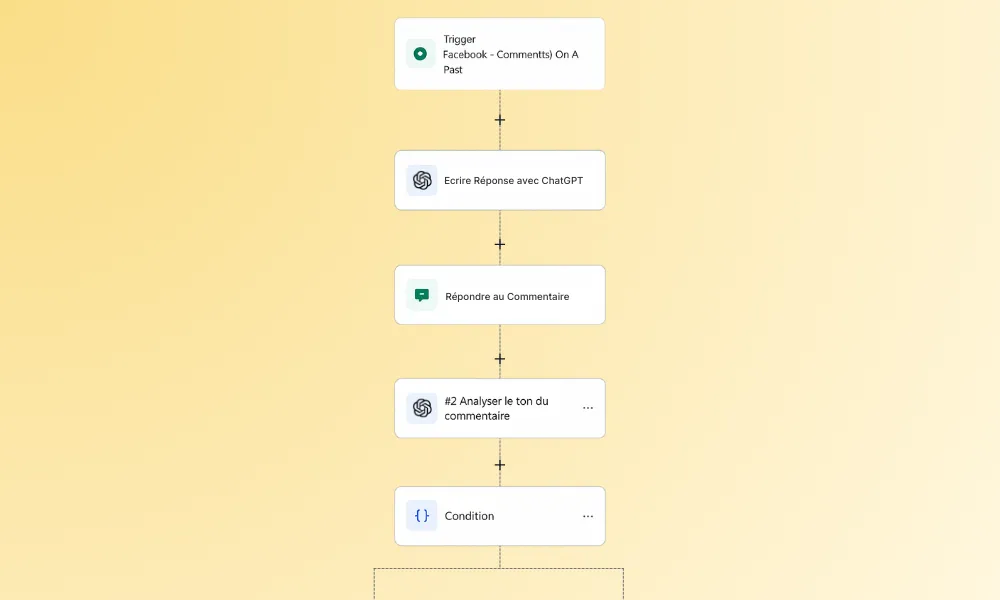Add a step below Répondre au Commentaire
Image resolution: width=1000 pixels, height=600 pixels.
pyautogui.click(x=500, y=359)
